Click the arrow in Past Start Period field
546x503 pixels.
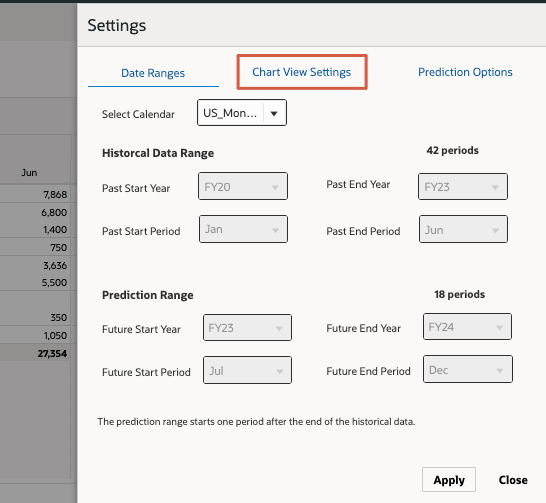[x=275, y=230]
